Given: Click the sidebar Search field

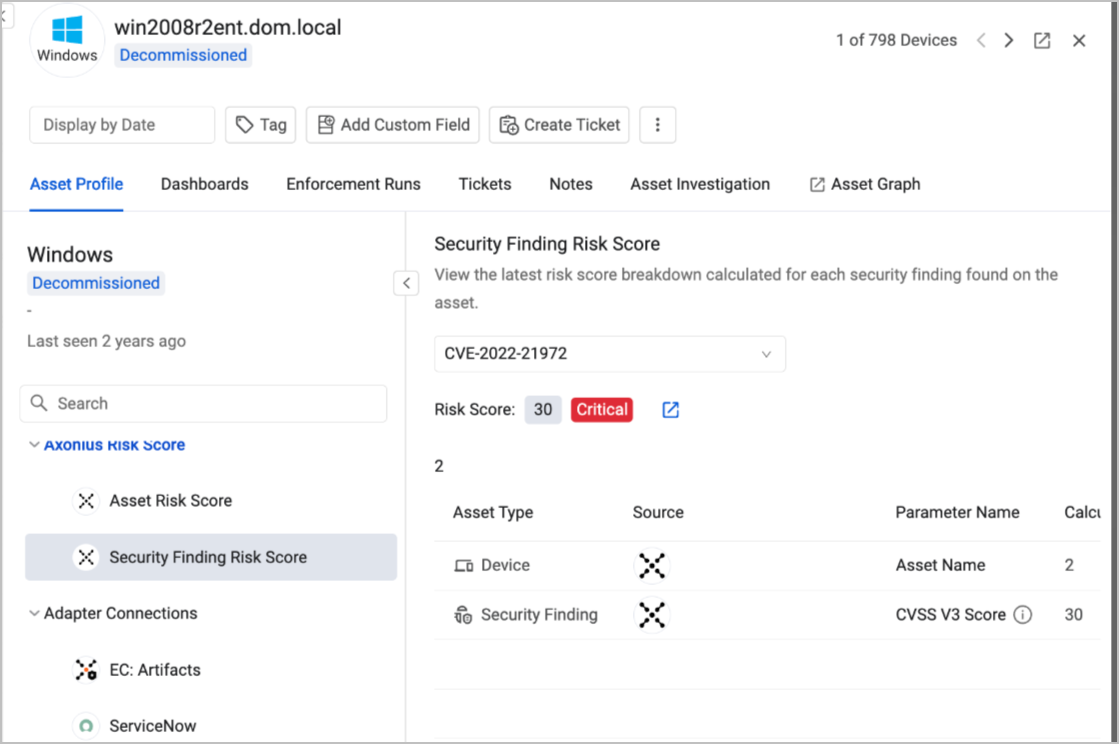Looking at the screenshot, I should click(x=203, y=404).
